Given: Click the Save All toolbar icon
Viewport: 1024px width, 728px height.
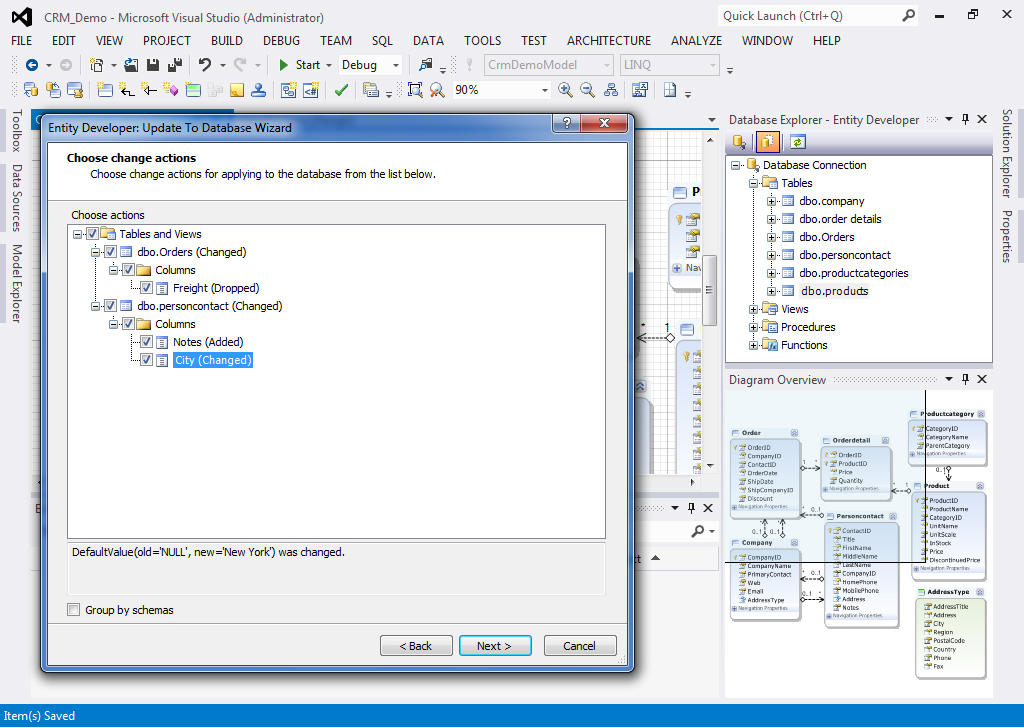Looking at the screenshot, I should pos(173,65).
